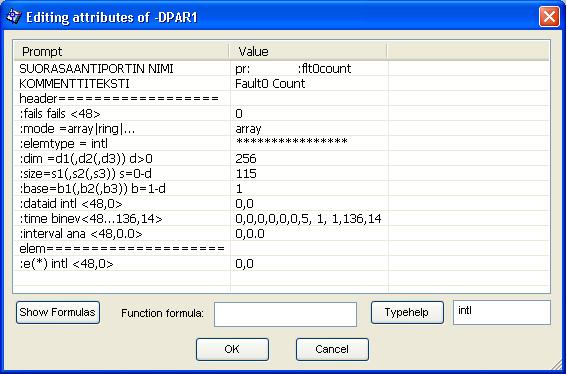Select the SUORASAANTIPORTIN NIMI prompt row
The image size is (567, 374).
[x=96, y=69]
